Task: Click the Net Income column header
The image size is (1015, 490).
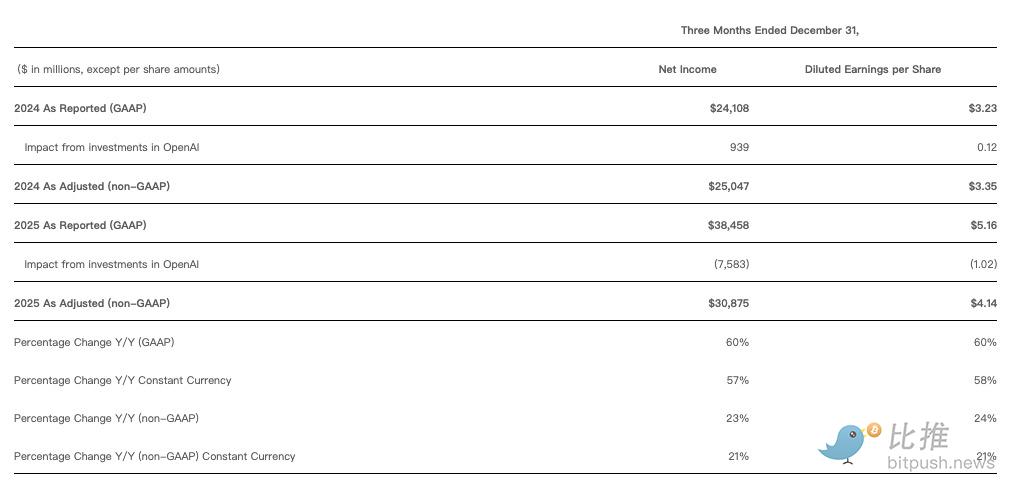Action: point(687,69)
